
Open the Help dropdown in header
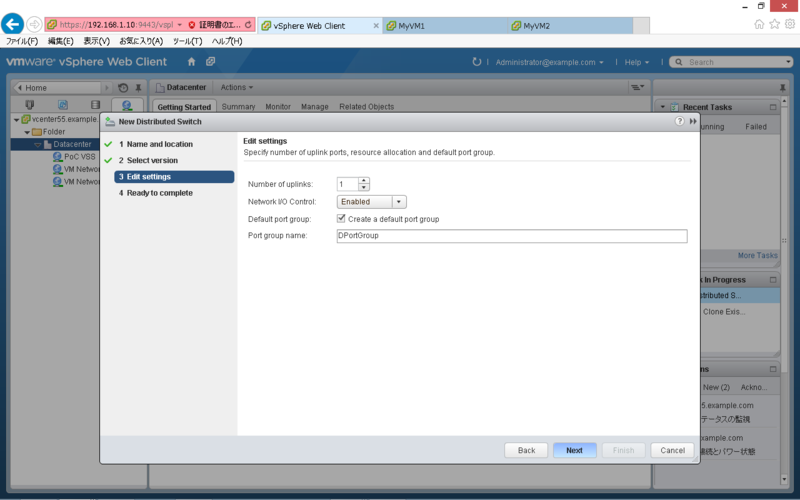tap(637, 62)
